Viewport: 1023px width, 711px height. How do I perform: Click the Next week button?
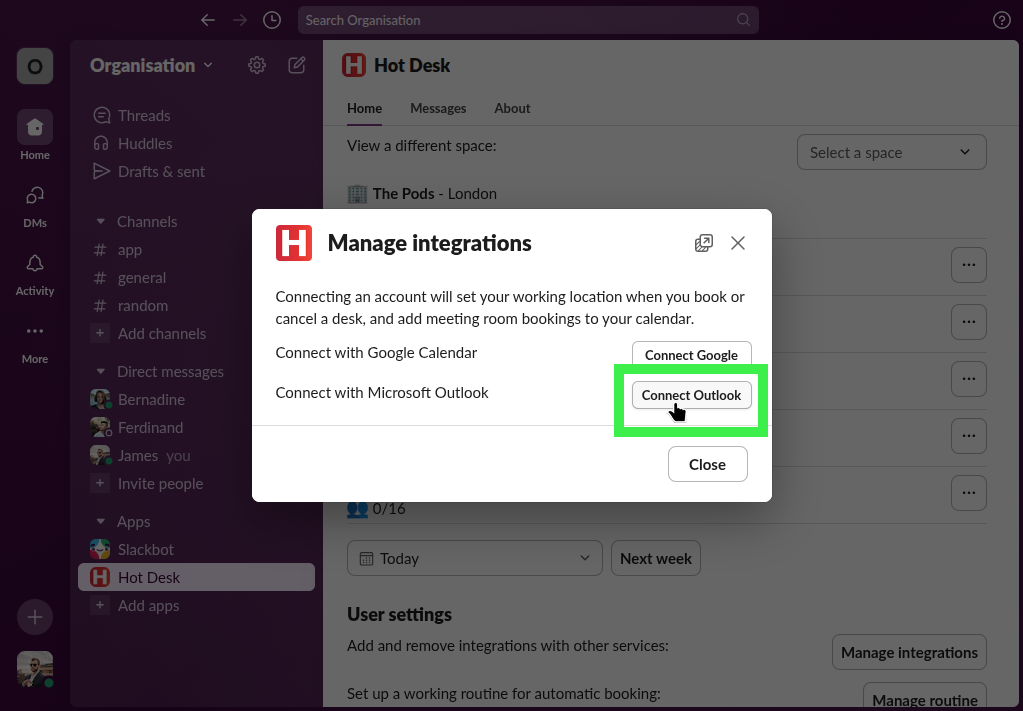point(656,558)
